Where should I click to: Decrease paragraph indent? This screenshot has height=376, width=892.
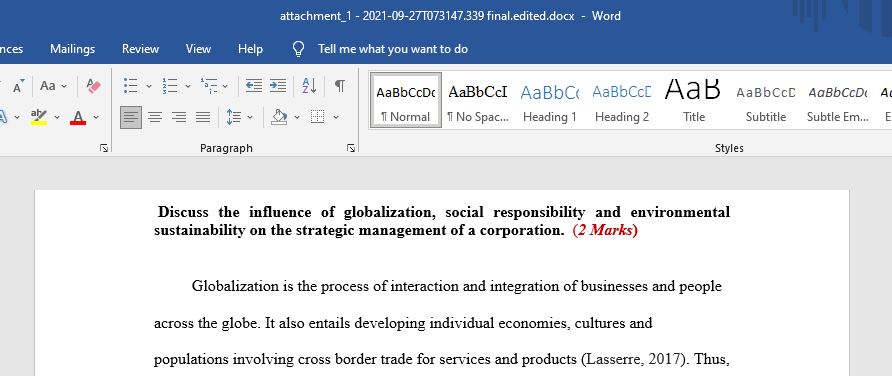pyautogui.click(x=254, y=86)
